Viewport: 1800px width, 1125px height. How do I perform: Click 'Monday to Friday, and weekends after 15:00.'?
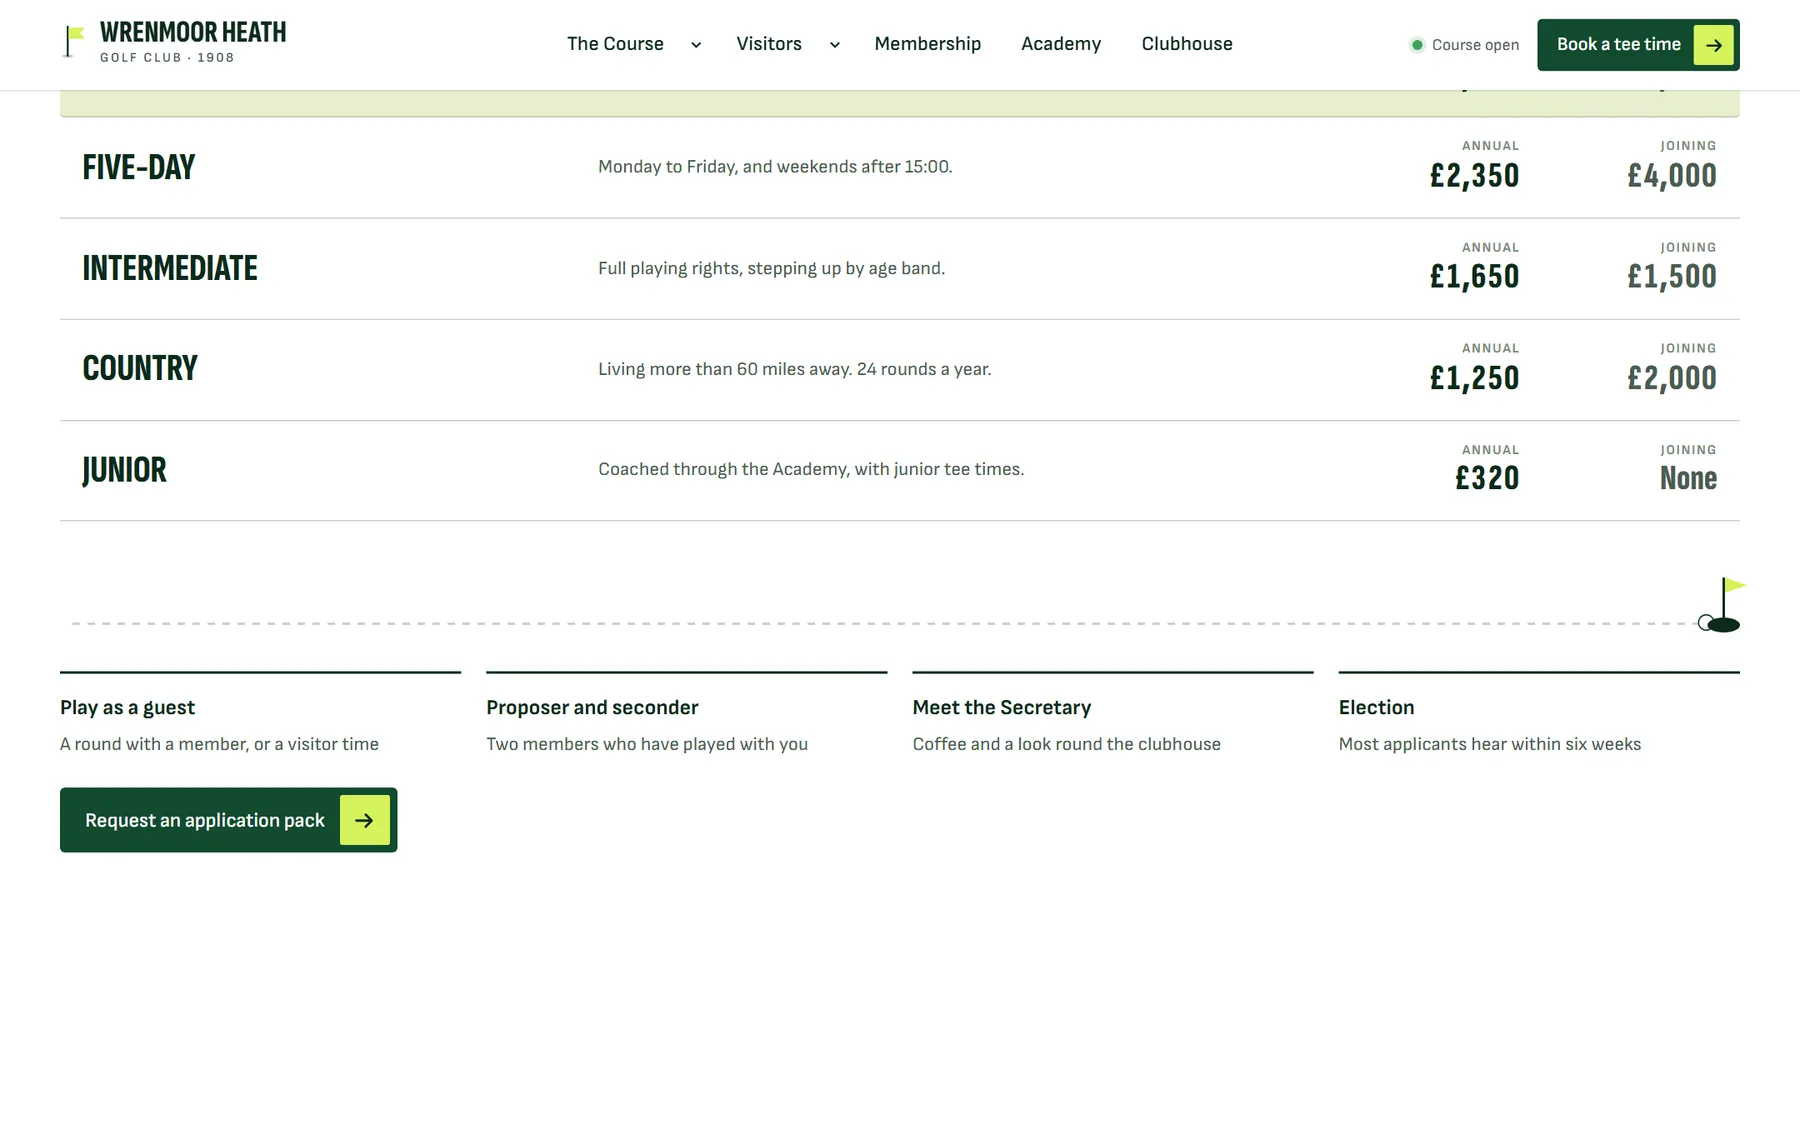(x=775, y=167)
